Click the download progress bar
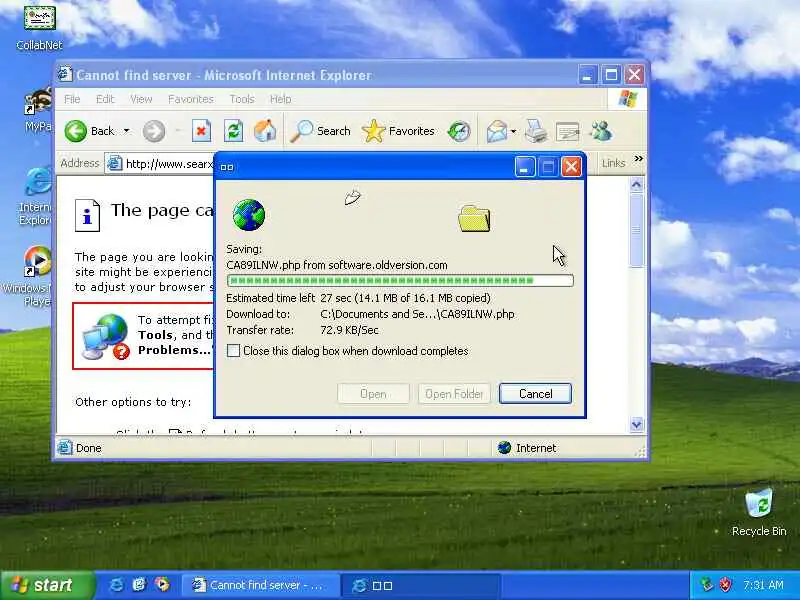The width and height of the screenshot is (800, 600). tap(400, 281)
